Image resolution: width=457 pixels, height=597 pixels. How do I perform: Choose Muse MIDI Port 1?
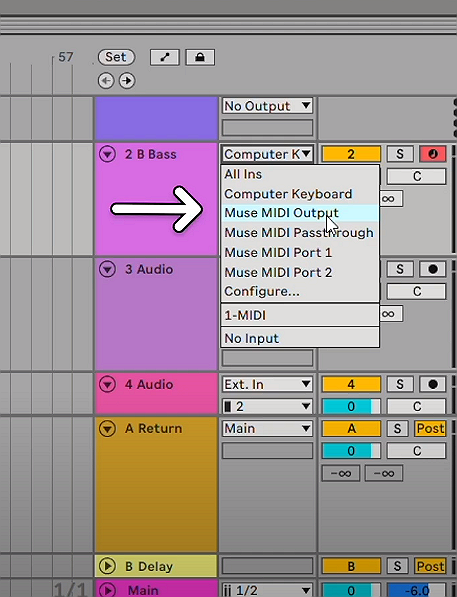point(300,252)
